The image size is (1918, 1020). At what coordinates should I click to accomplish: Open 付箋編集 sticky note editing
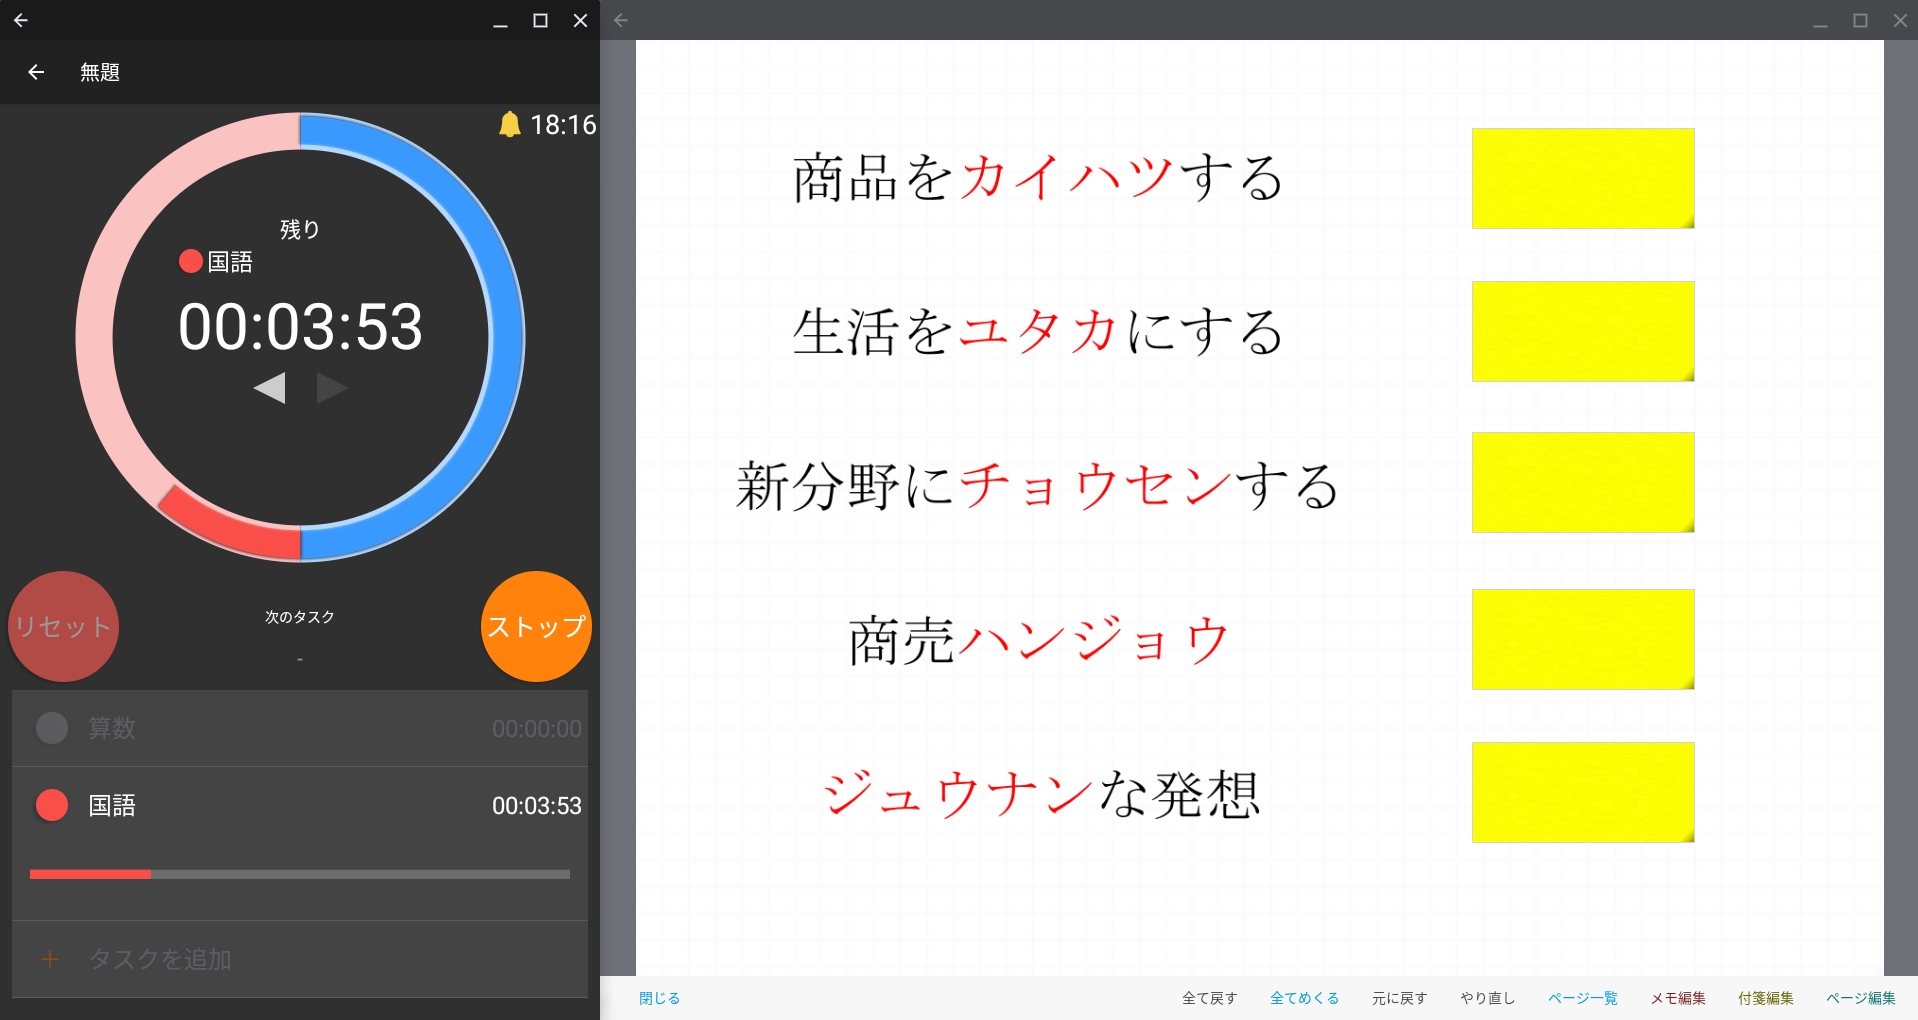click(1765, 998)
